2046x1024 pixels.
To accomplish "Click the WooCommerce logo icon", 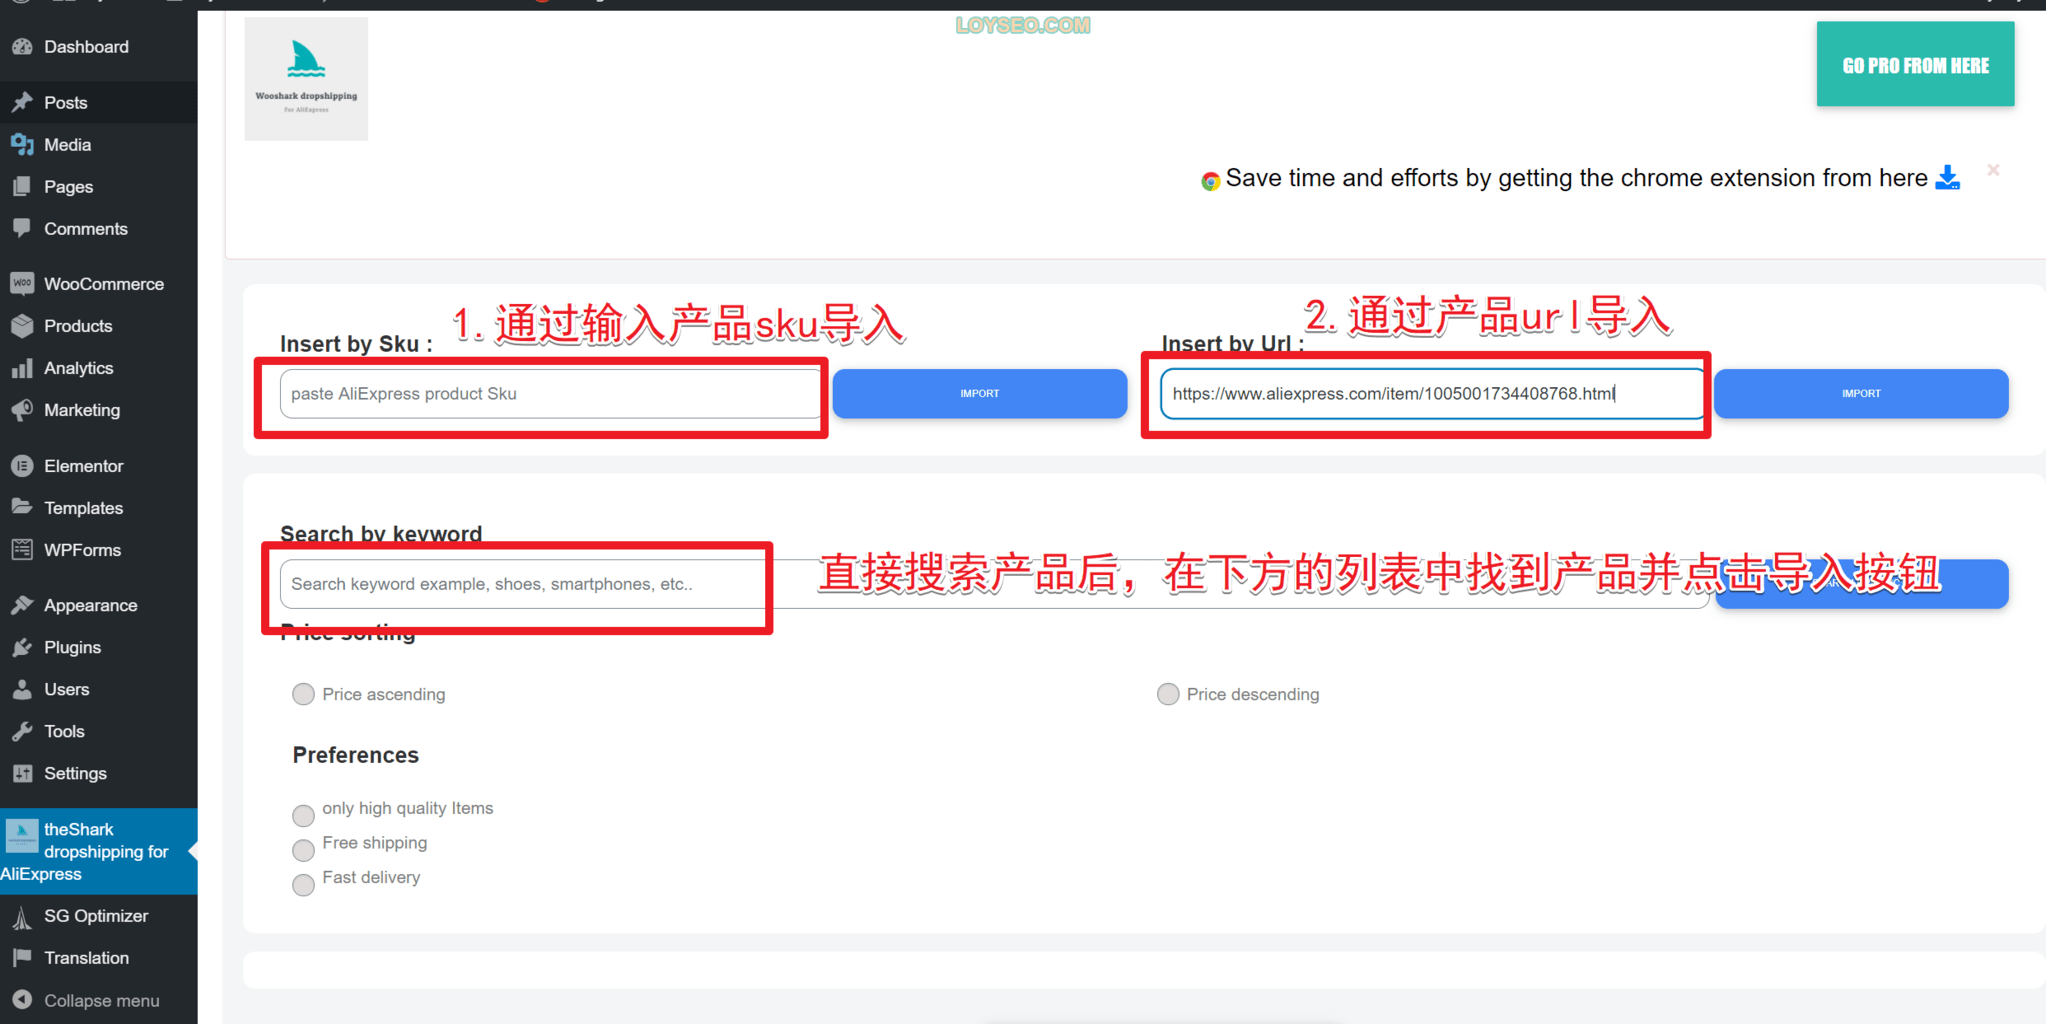I will click(x=22, y=284).
